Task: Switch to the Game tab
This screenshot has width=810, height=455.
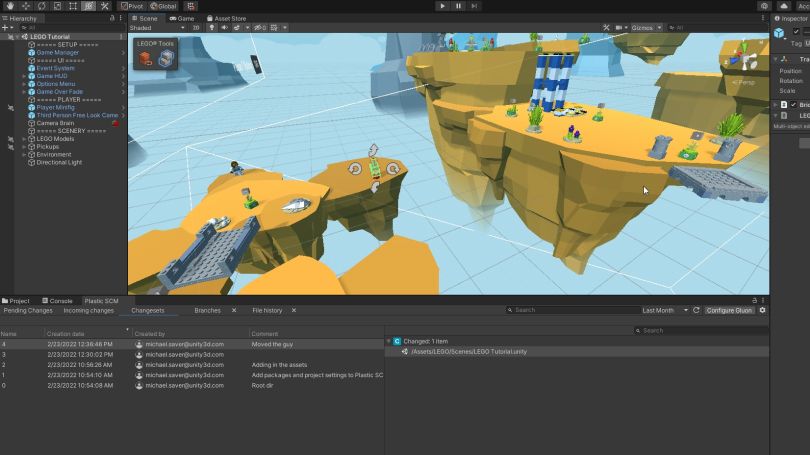Action: (x=182, y=18)
